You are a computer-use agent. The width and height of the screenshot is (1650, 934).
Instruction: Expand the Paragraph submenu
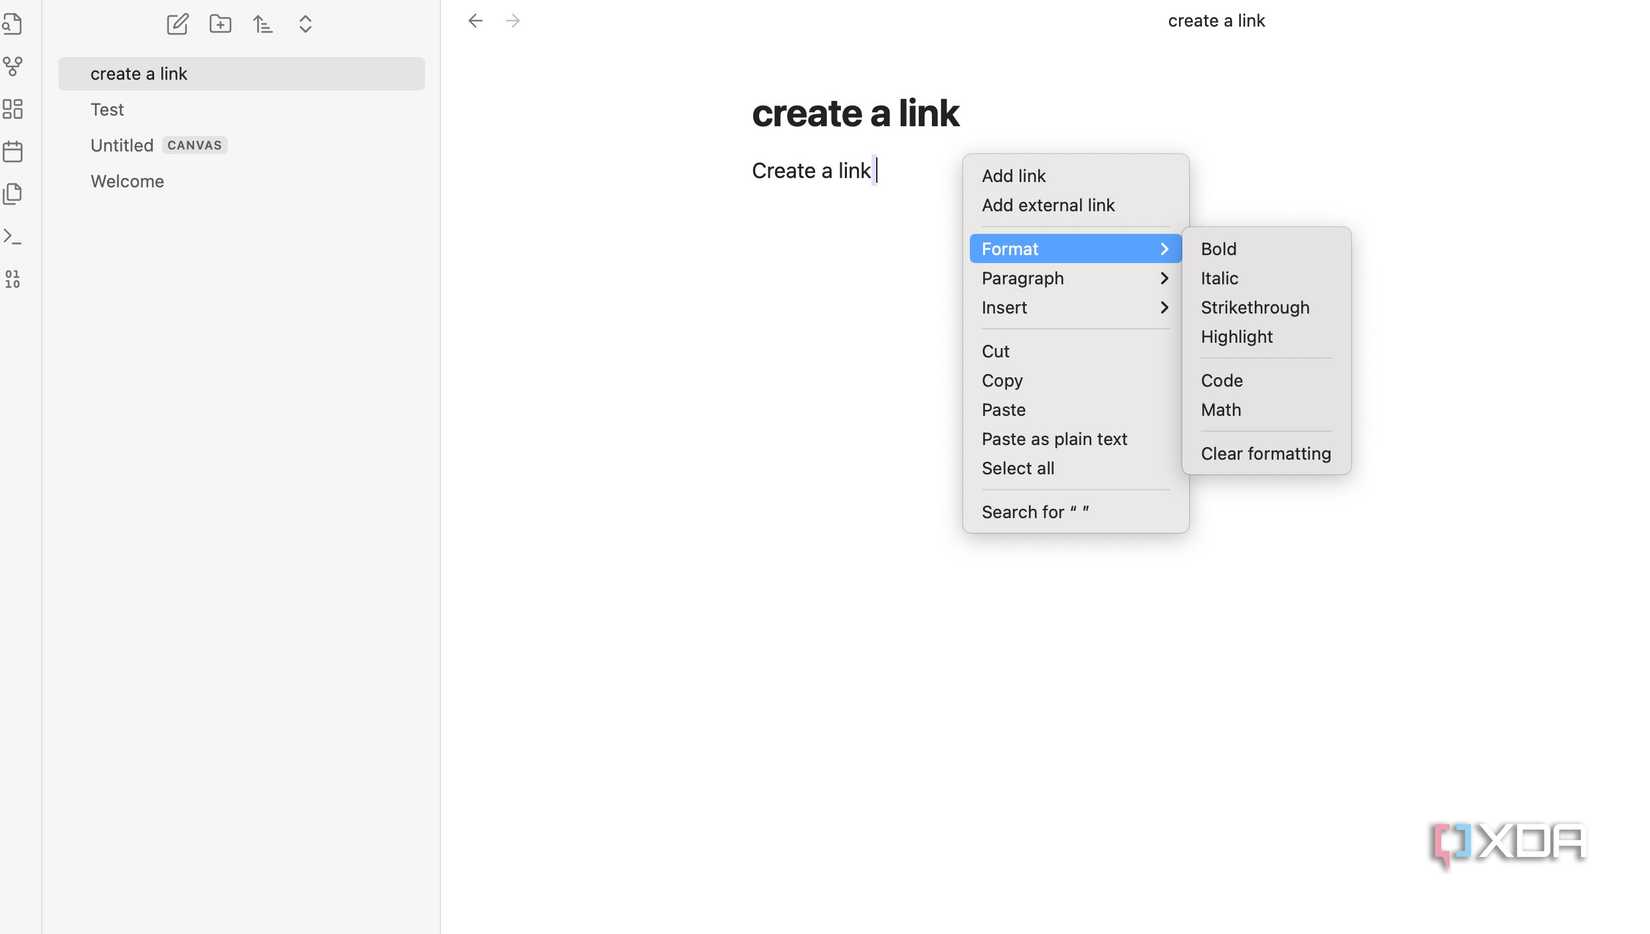click(1022, 278)
